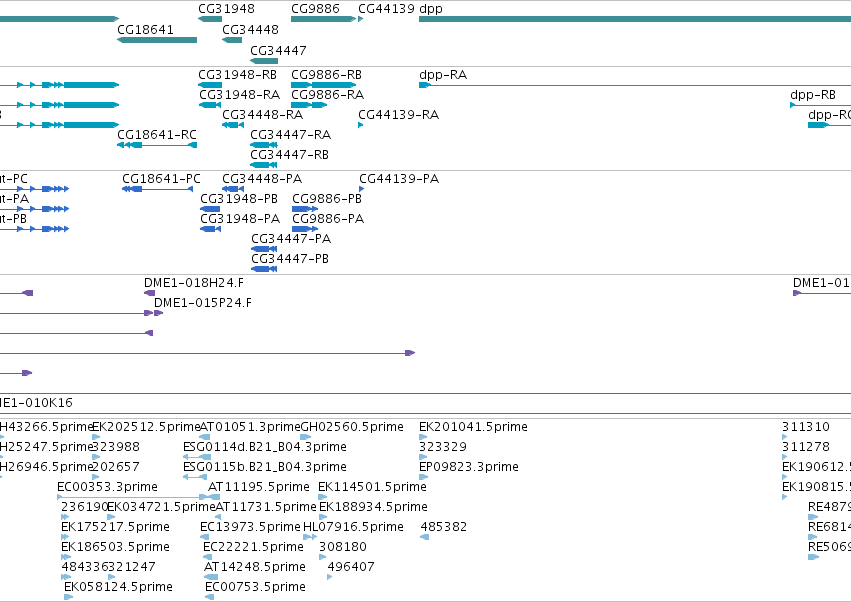Screen dimensions: 851x602
Task: Select the 202657 EST label
Action: click(116, 467)
